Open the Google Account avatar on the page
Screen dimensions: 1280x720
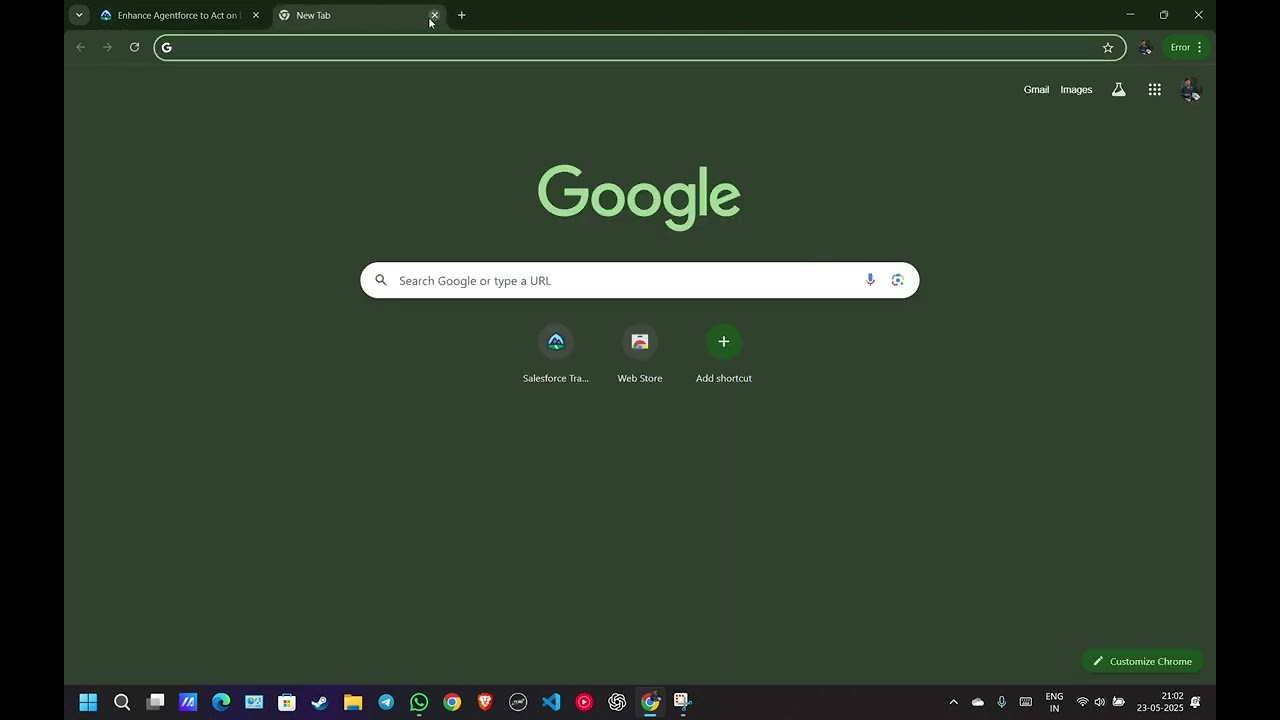tap(1190, 90)
